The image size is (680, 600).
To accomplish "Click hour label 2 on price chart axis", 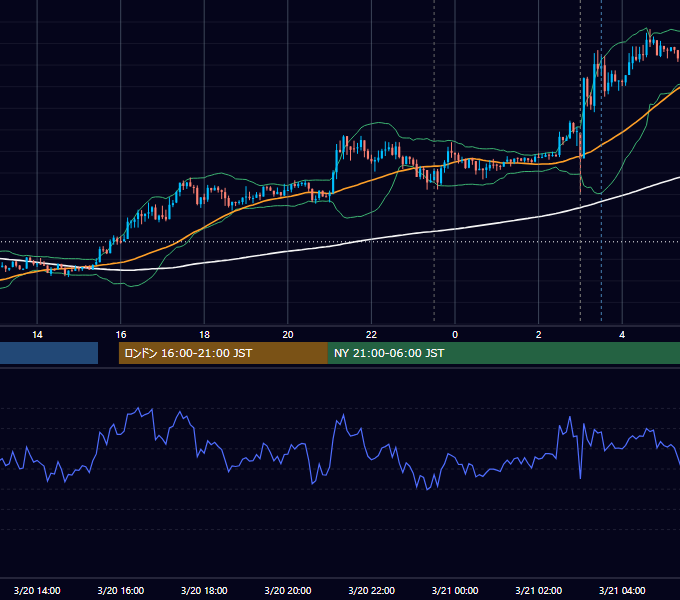I will 539,335.
